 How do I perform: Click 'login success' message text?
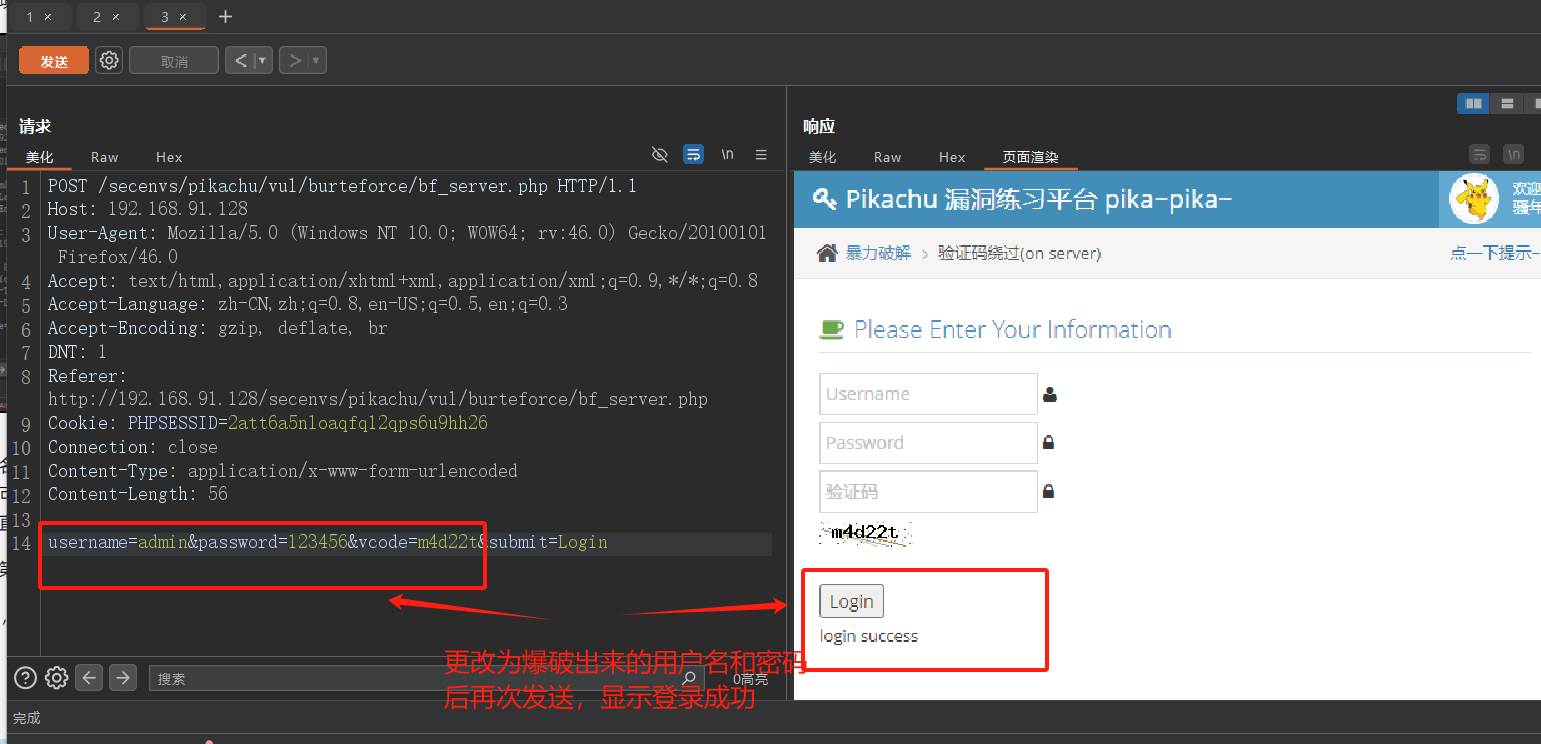pos(868,636)
